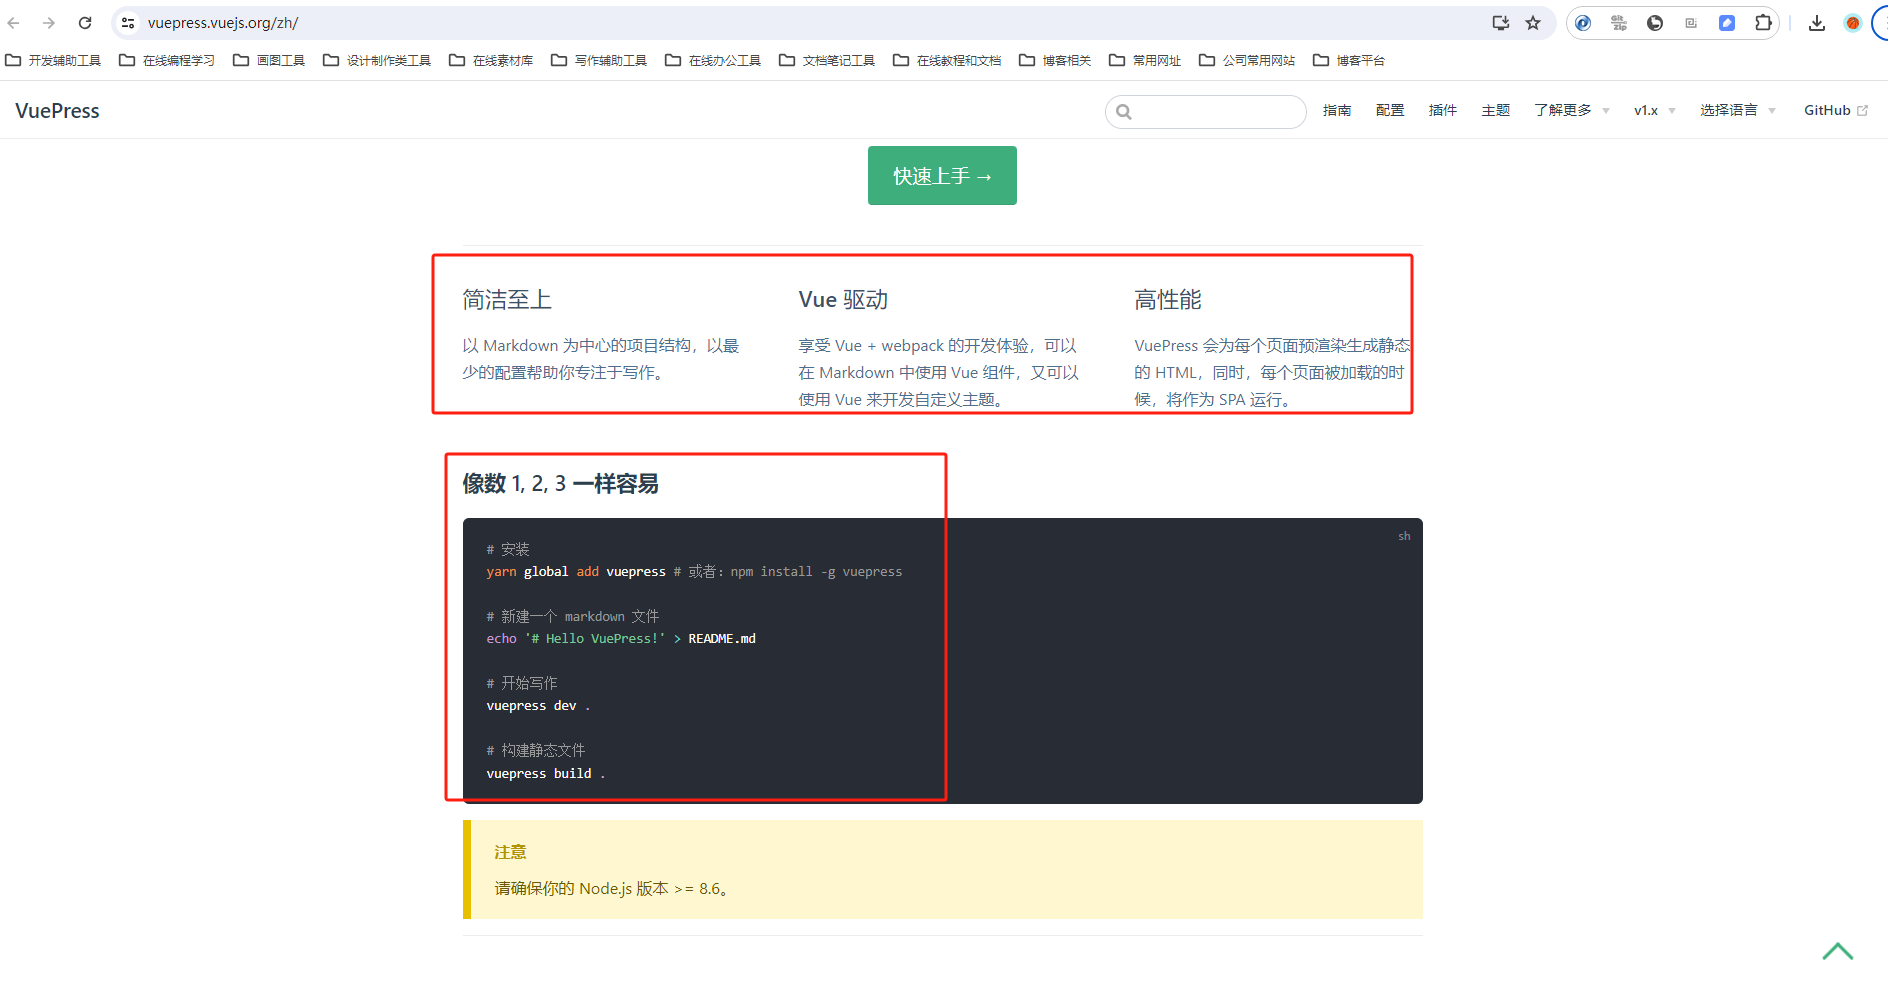Open the basketball profile avatar
The image size is (1888, 981).
(1853, 23)
